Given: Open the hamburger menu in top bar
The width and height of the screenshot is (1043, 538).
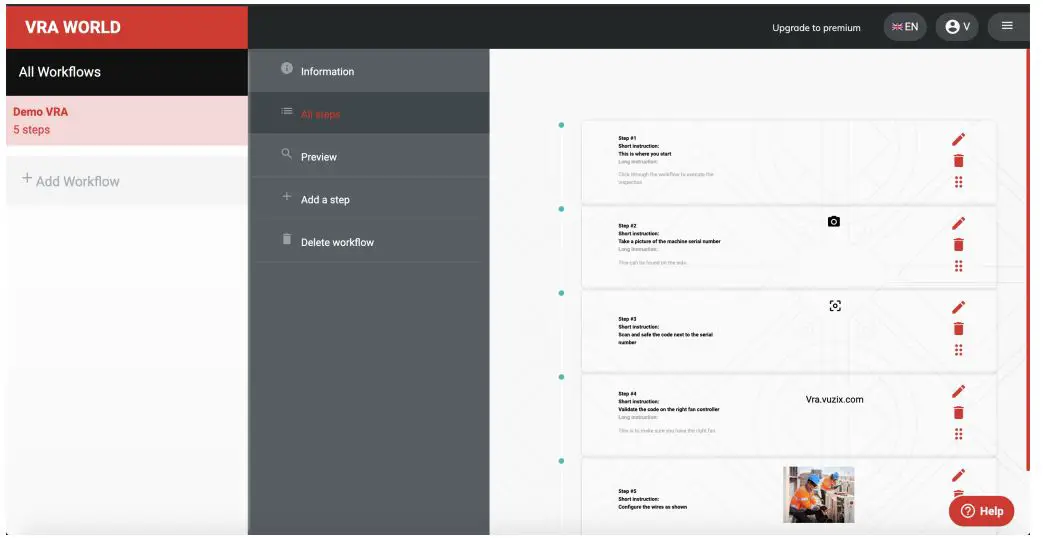Looking at the screenshot, I should (x=1007, y=27).
